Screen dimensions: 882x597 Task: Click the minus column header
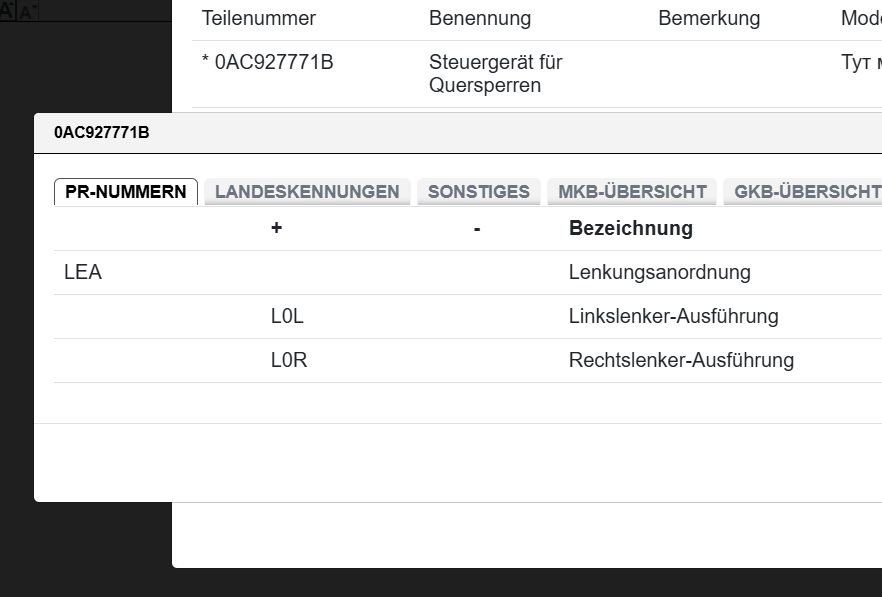477,228
